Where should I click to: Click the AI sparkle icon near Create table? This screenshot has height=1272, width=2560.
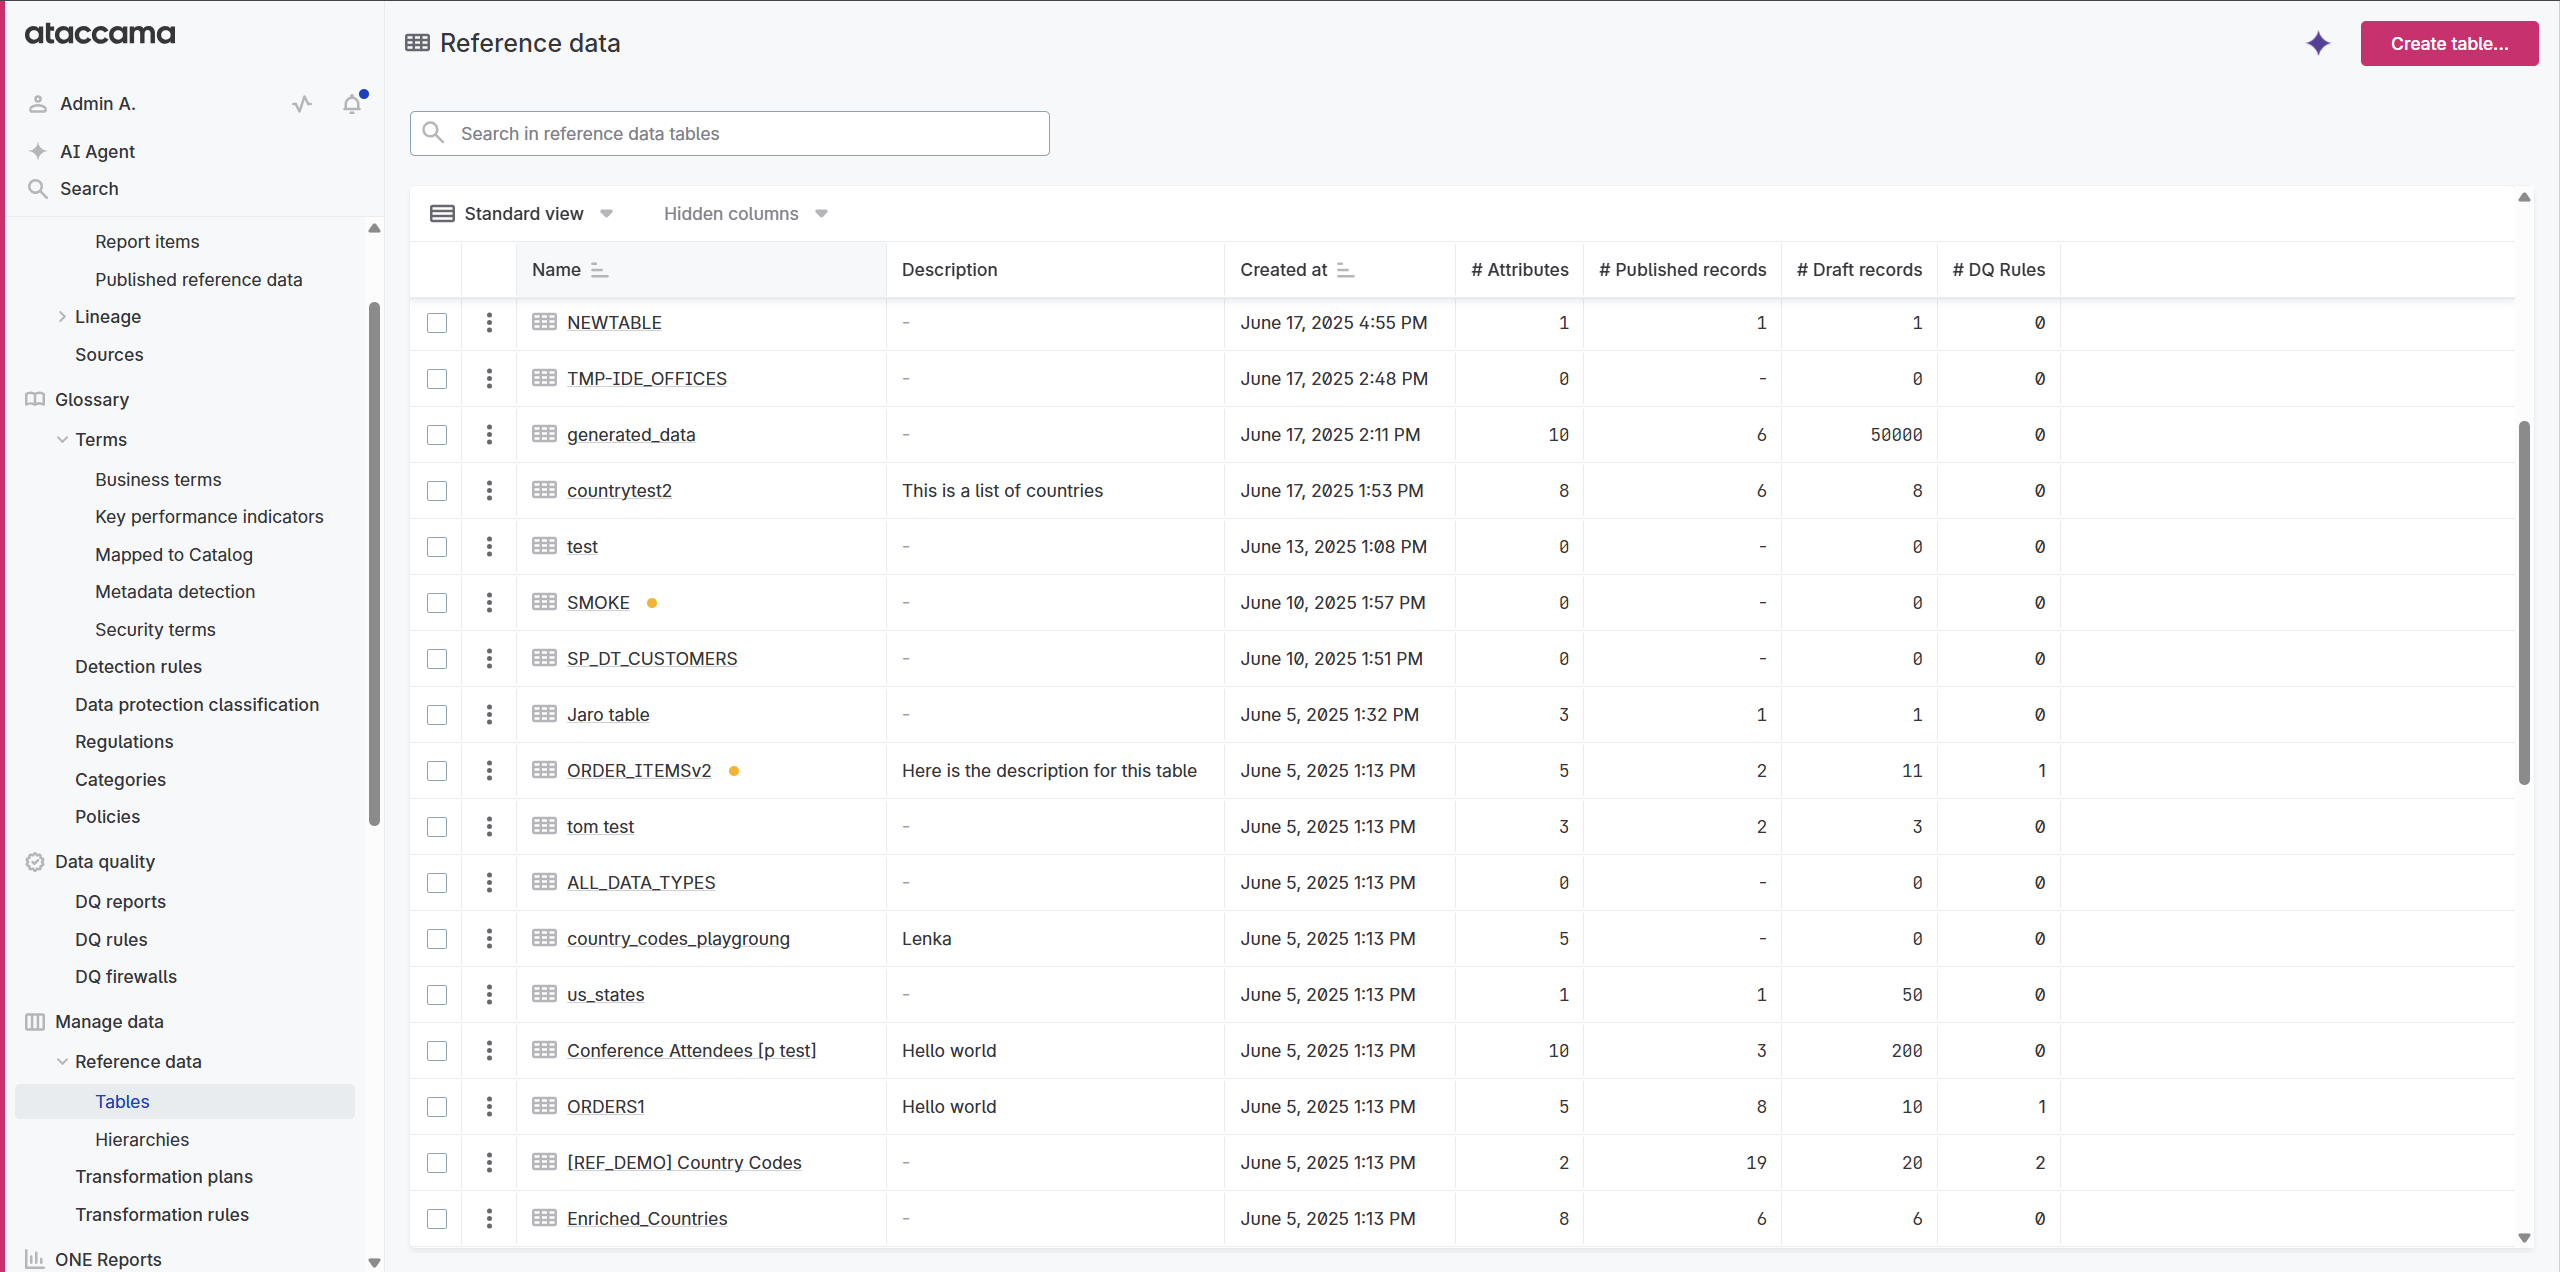(x=2318, y=43)
